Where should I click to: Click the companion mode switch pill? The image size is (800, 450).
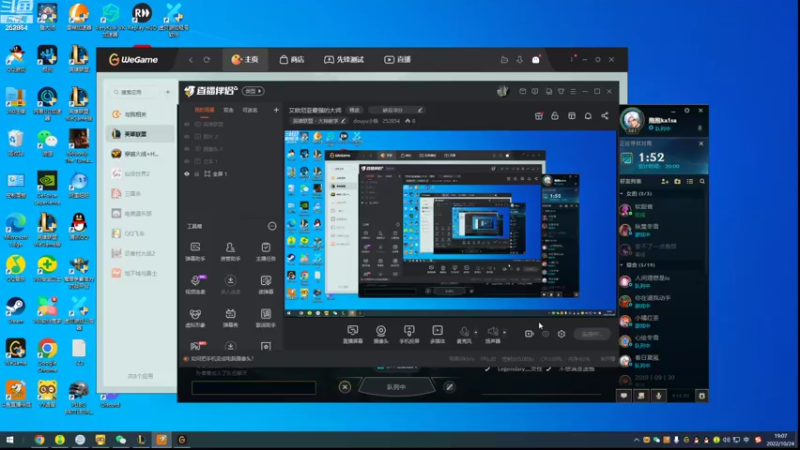click(x=253, y=91)
